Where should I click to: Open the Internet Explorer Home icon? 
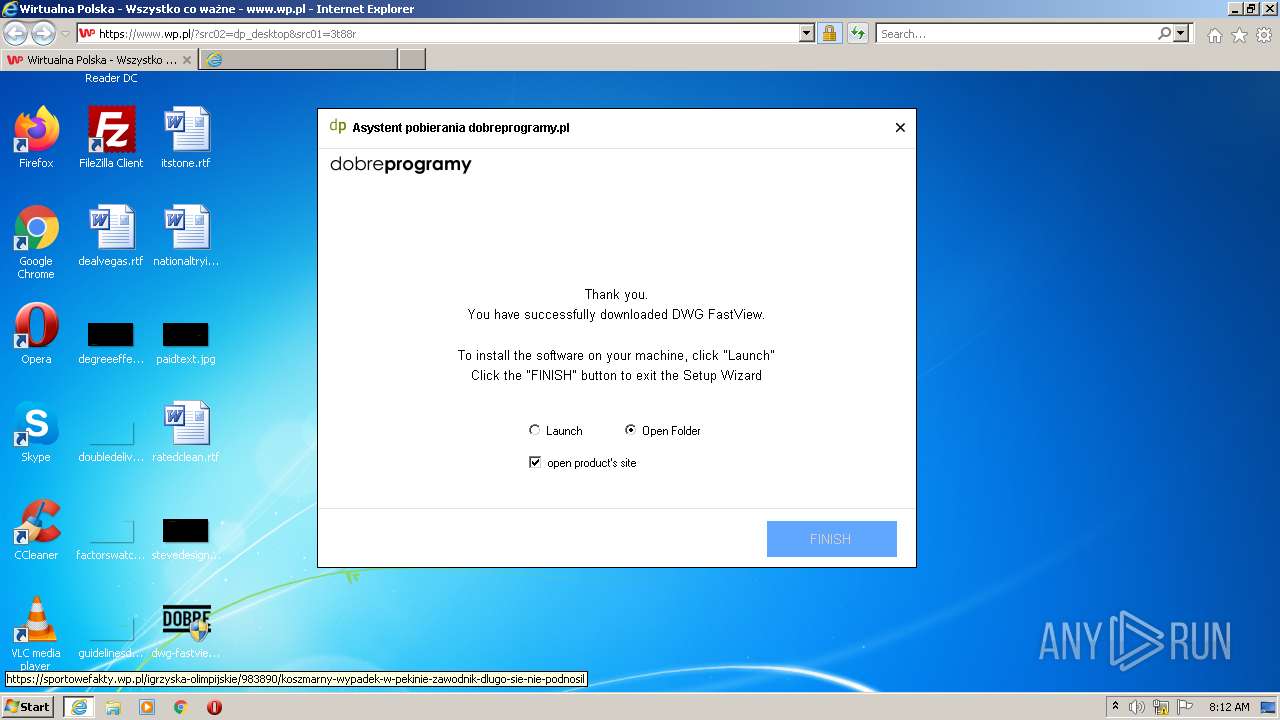pyautogui.click(x=1214, y=35)
